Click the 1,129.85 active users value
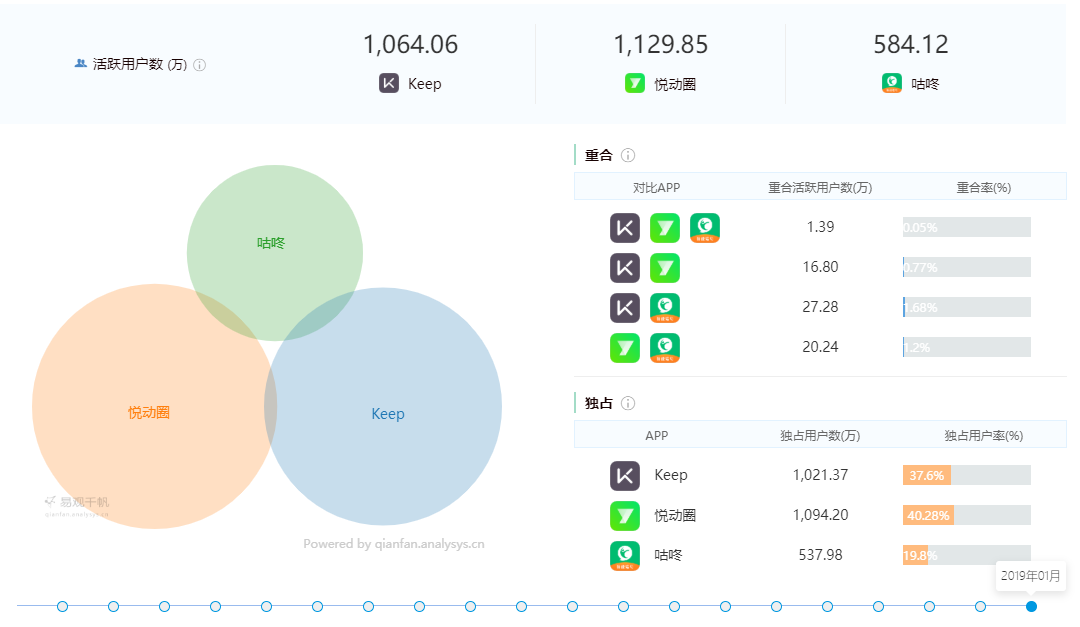Image resolution: width=1080 pixels, height=627 pixels. [661, 45]
